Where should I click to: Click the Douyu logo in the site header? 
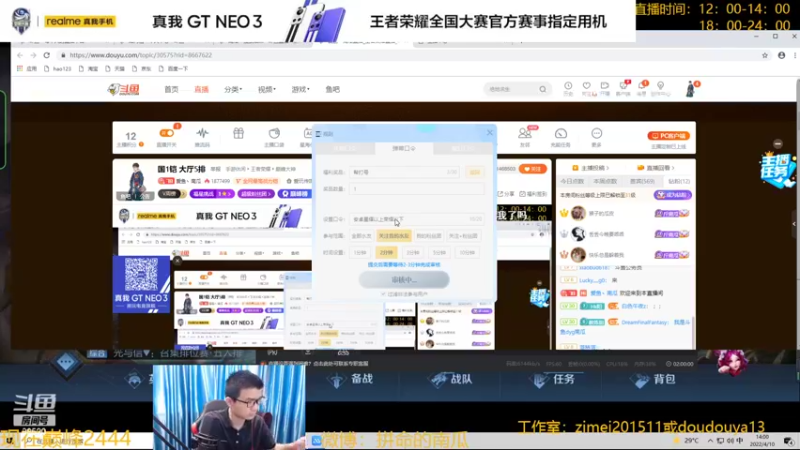click(123, 89)
